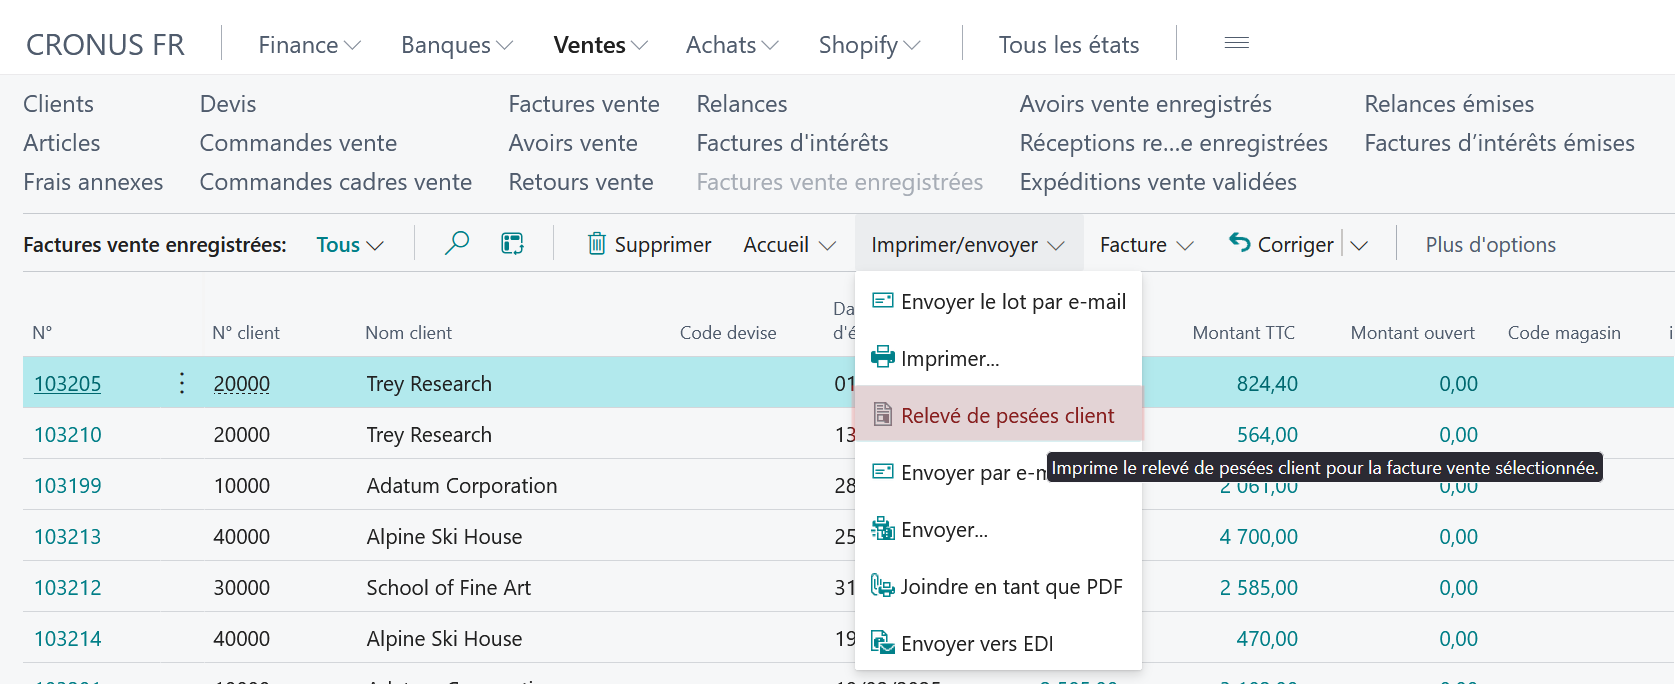Viewport: 1675px width, 684px height.
Task: Click the hamburger menu icon
Action: (1237, 43)
